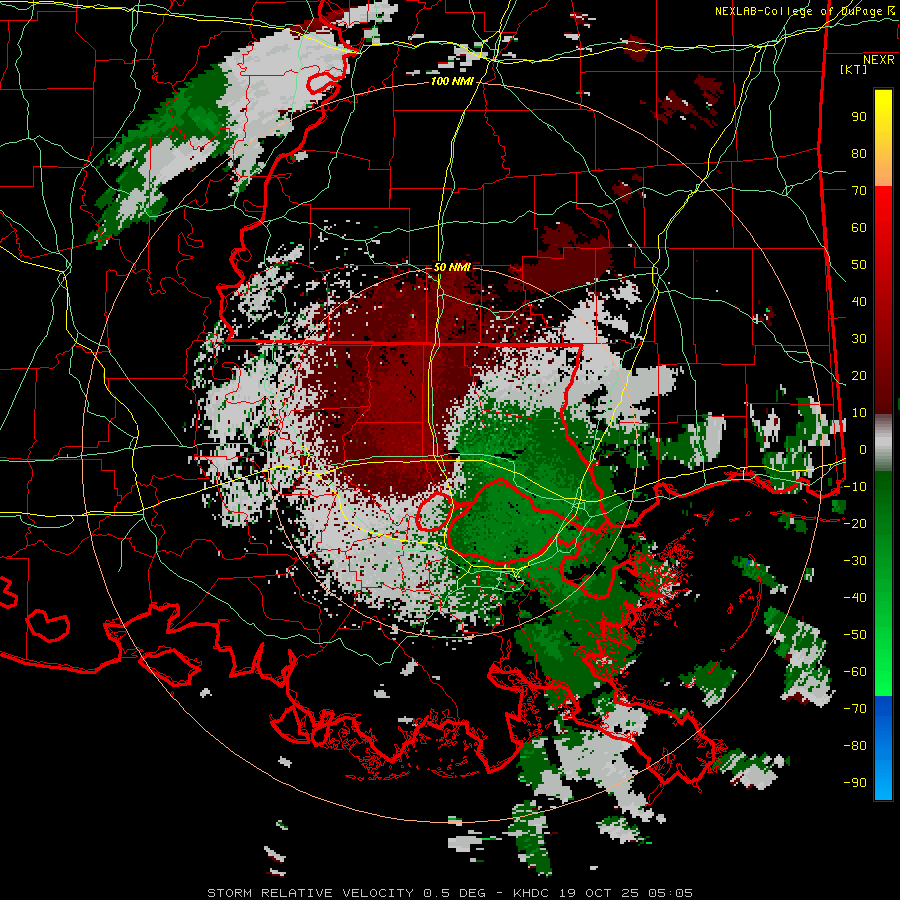Click the 70 value on velocity legend
Viewport: 900px width, 900px height.
[x=859, y=191]
